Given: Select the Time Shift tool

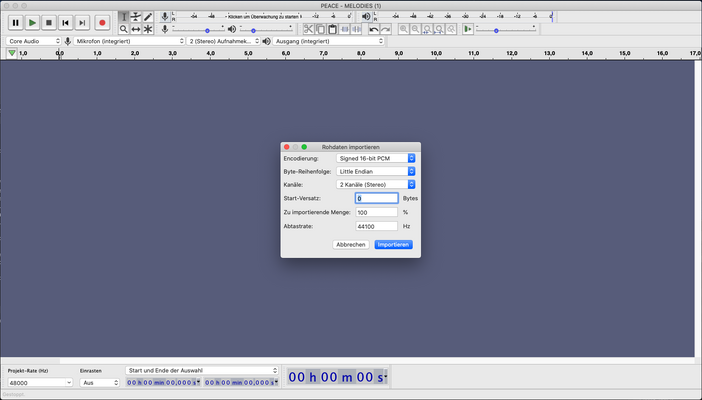Looking at the screenshot, I should (x=136, y=29).
